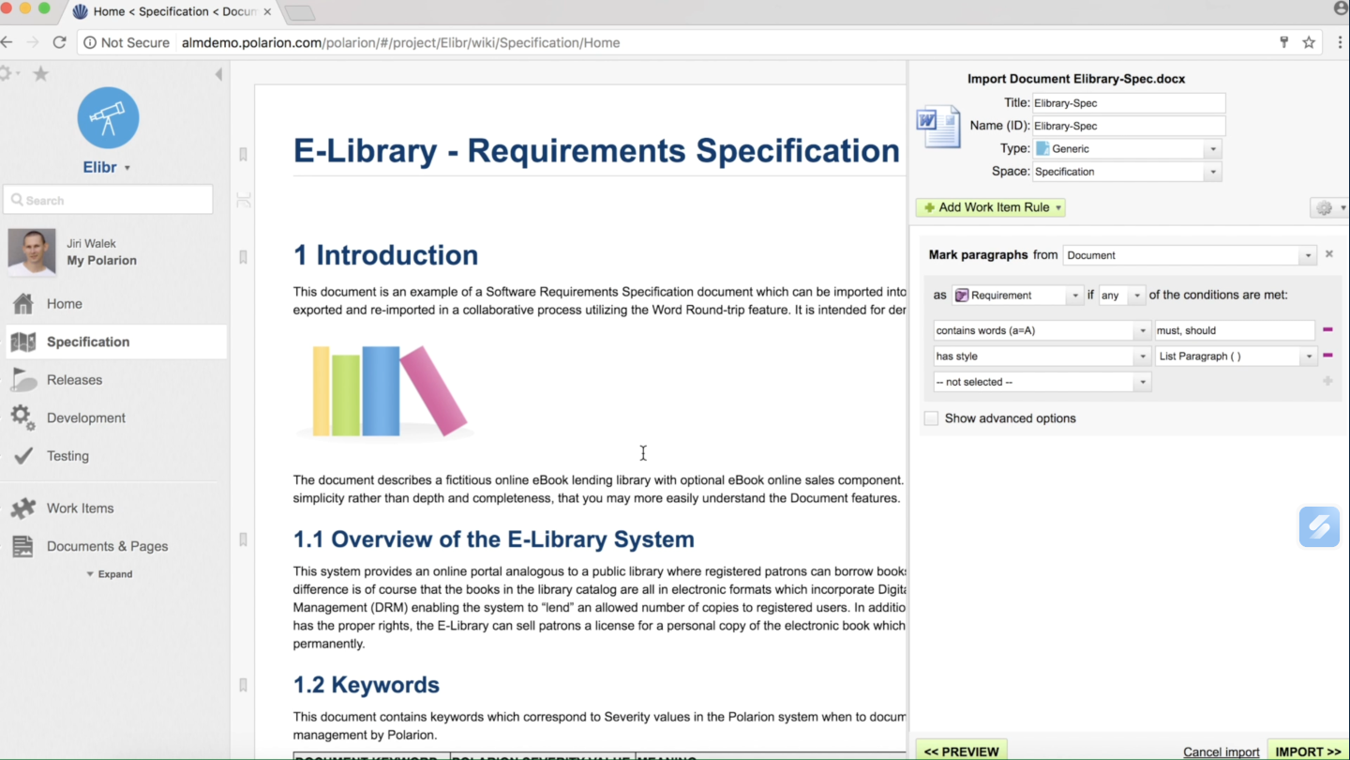Remove the 'contains words' condition with minus icon
Viewport: 1350px width, 760px height.
[x=1327, y=330]
